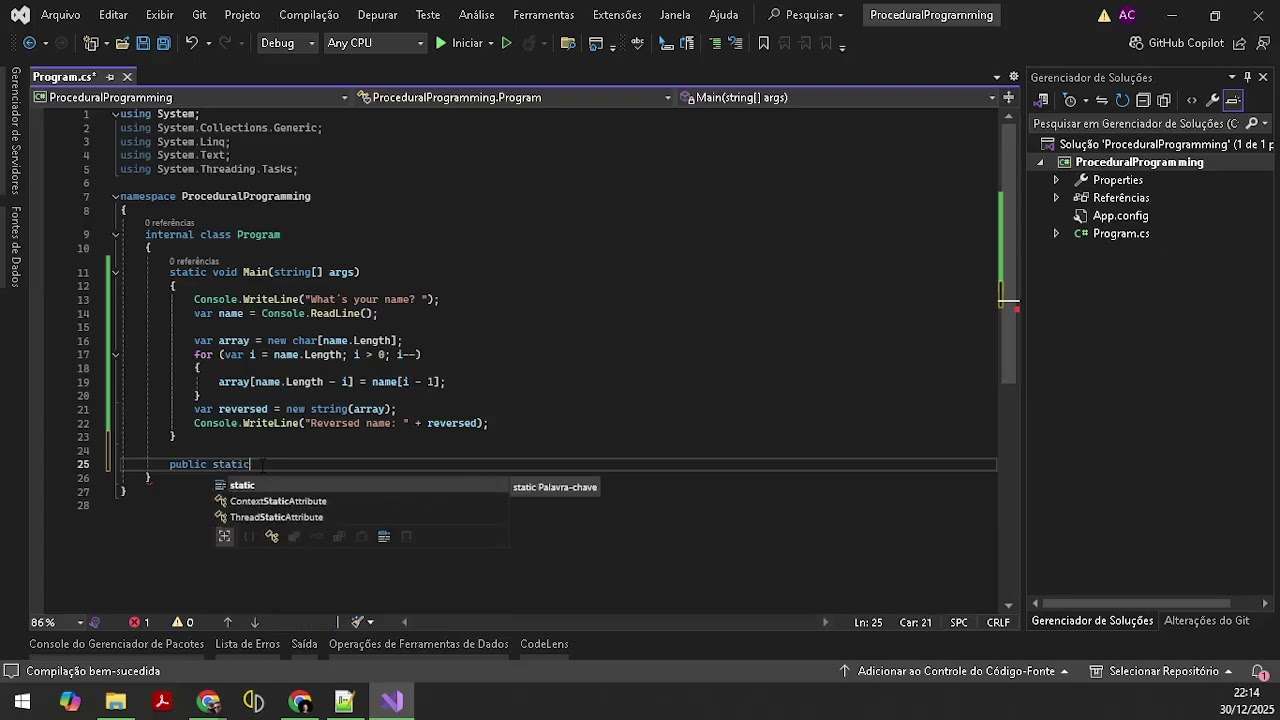
Task: Open the Main(string[] args) member dropdown
Action: [839, 97]
